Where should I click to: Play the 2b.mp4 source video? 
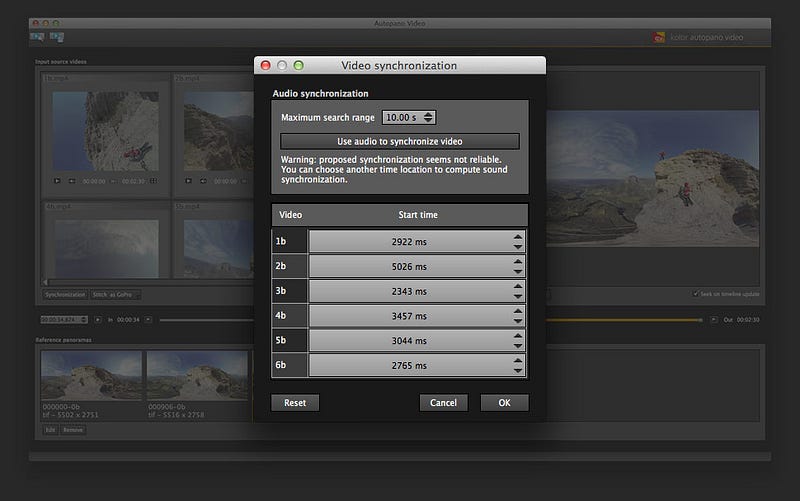point(189,181)
